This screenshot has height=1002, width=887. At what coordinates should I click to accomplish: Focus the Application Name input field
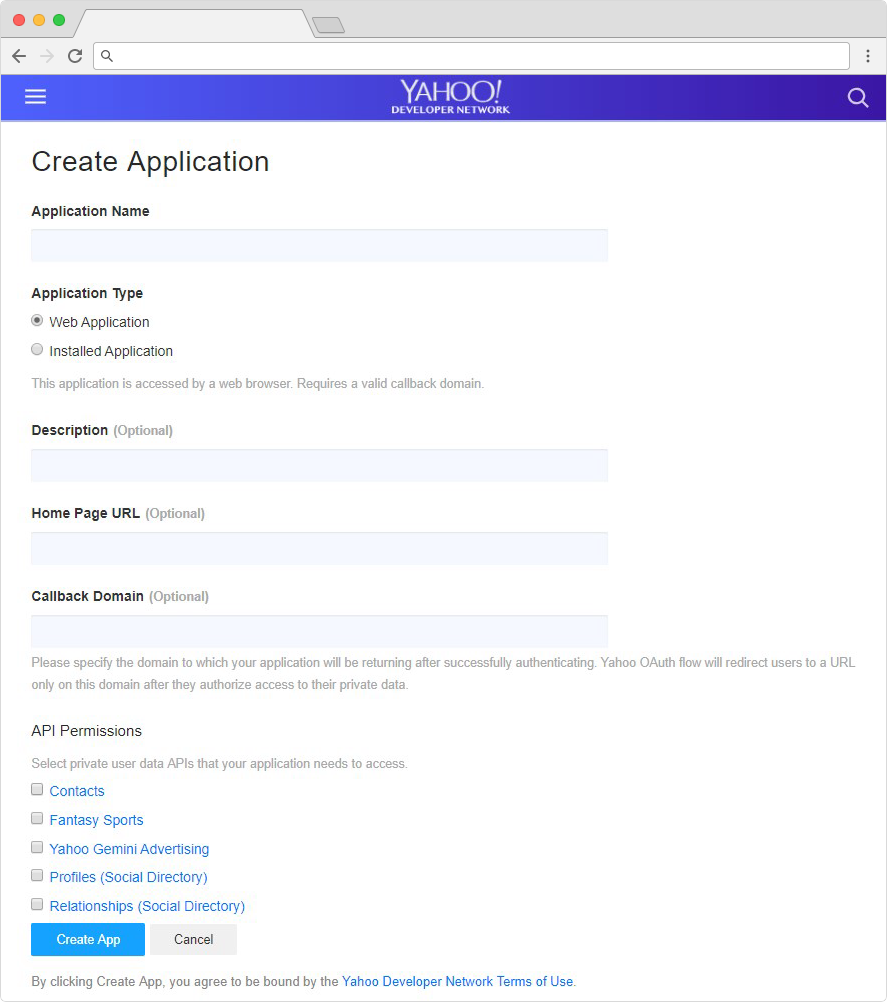(x=320, y=245)
